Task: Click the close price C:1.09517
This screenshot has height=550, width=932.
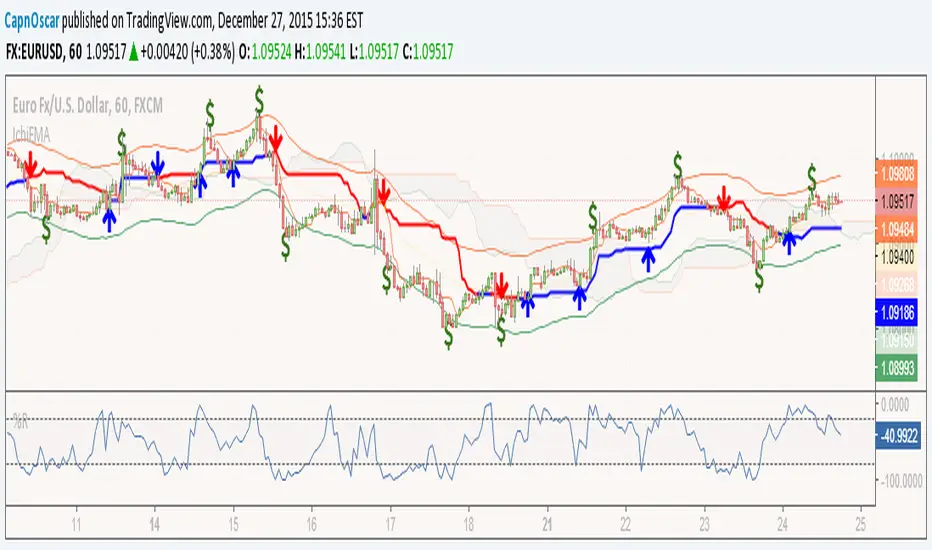Action: [x=428, y=52]
